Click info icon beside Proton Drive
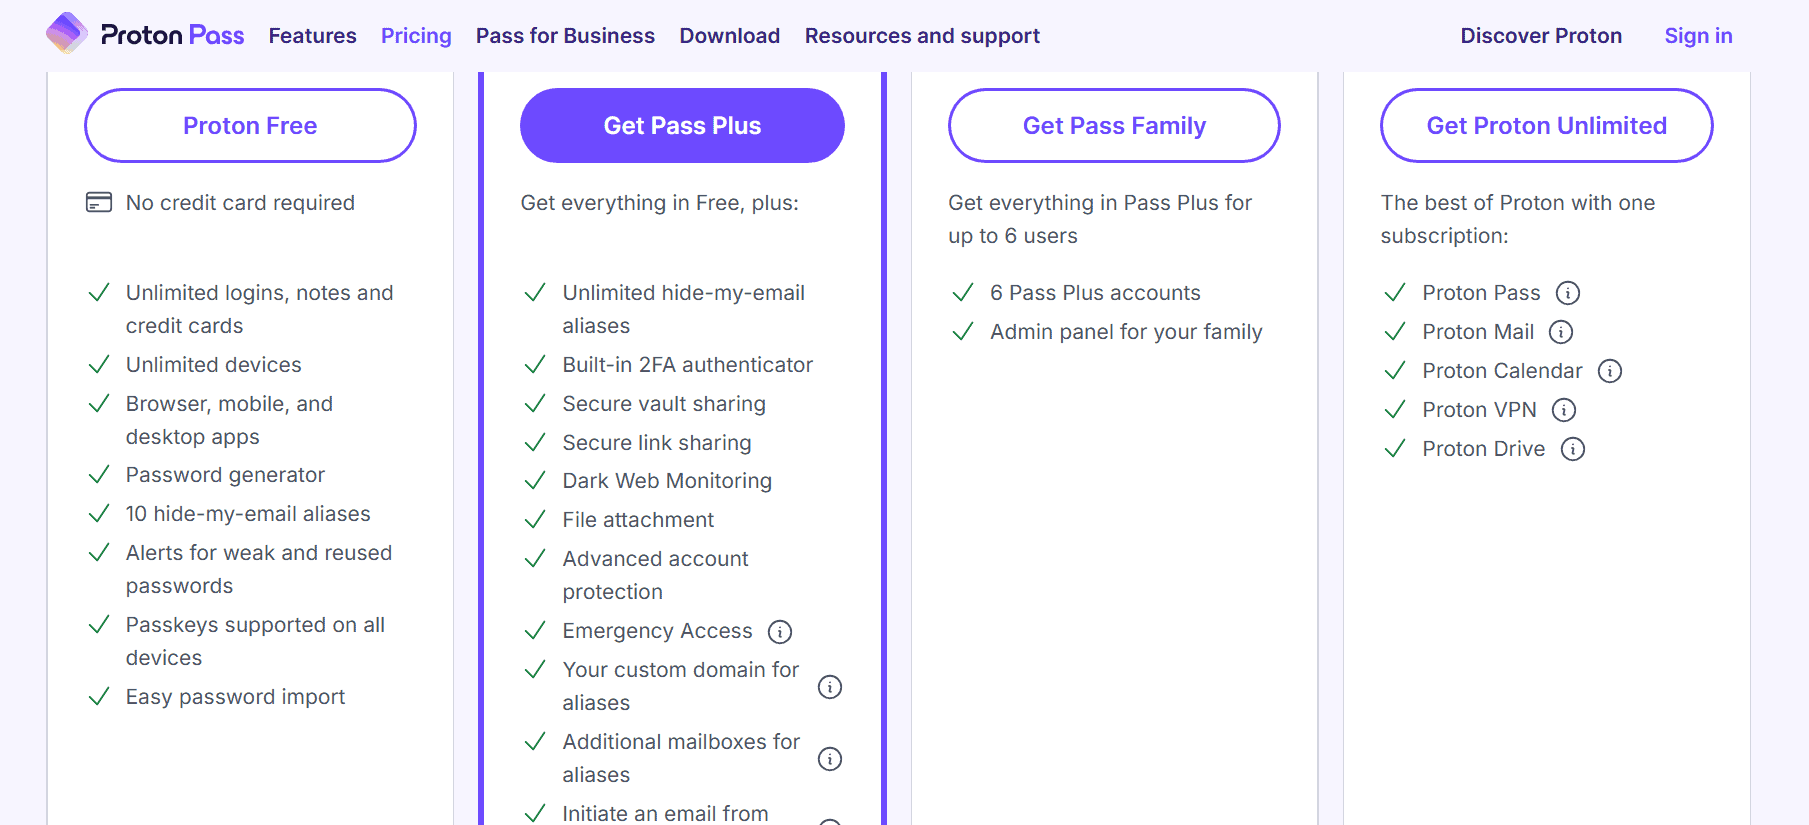1809x825 pixels. tap(1573, 449)
